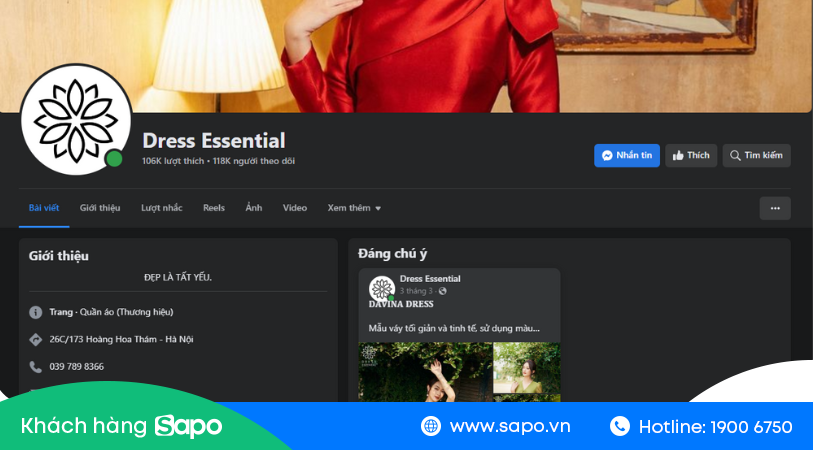The image size is (813, 450).
Task: Switch to the Giới thiệu tab
Action: [x=100, y=208]
